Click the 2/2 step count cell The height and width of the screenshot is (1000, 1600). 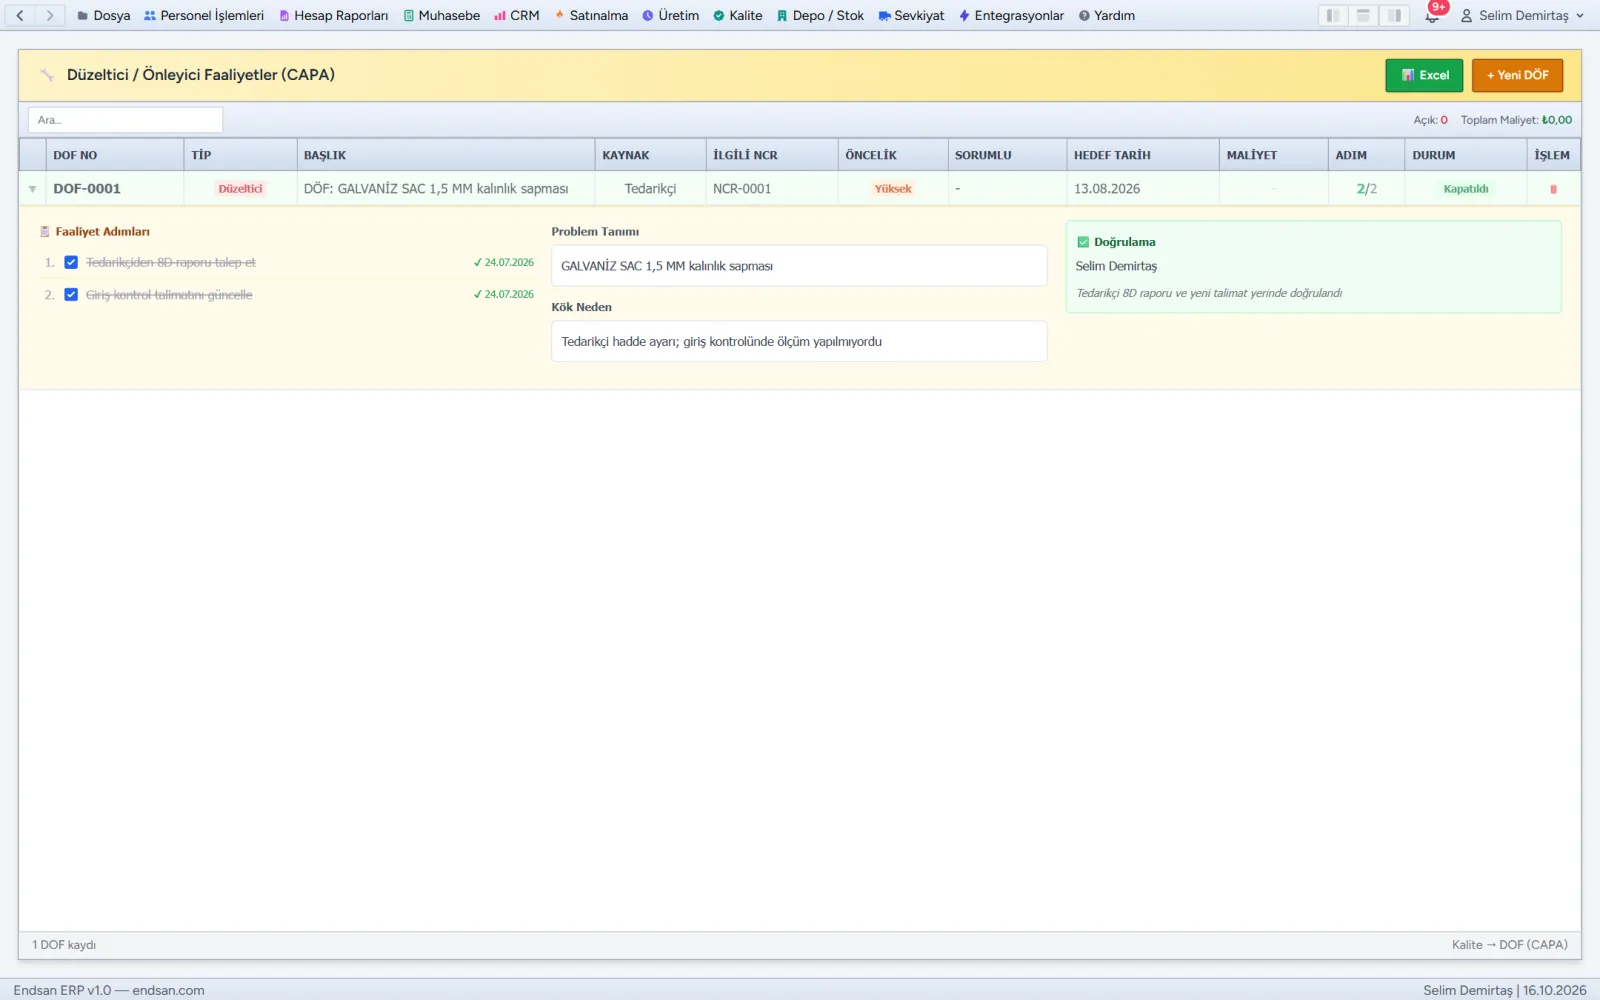1366,189
